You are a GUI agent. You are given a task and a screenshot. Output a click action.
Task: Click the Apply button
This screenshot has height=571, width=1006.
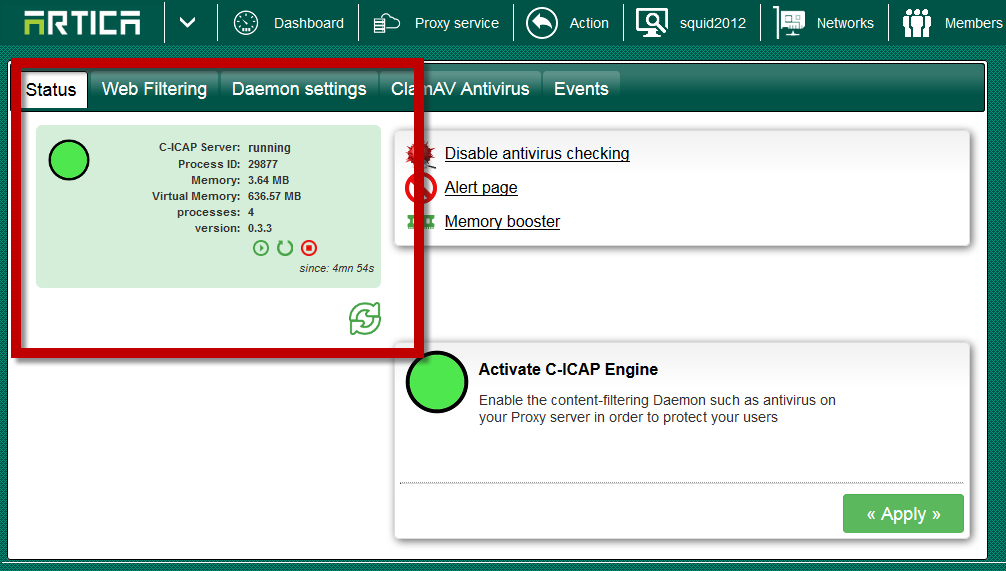pos(903,513)
